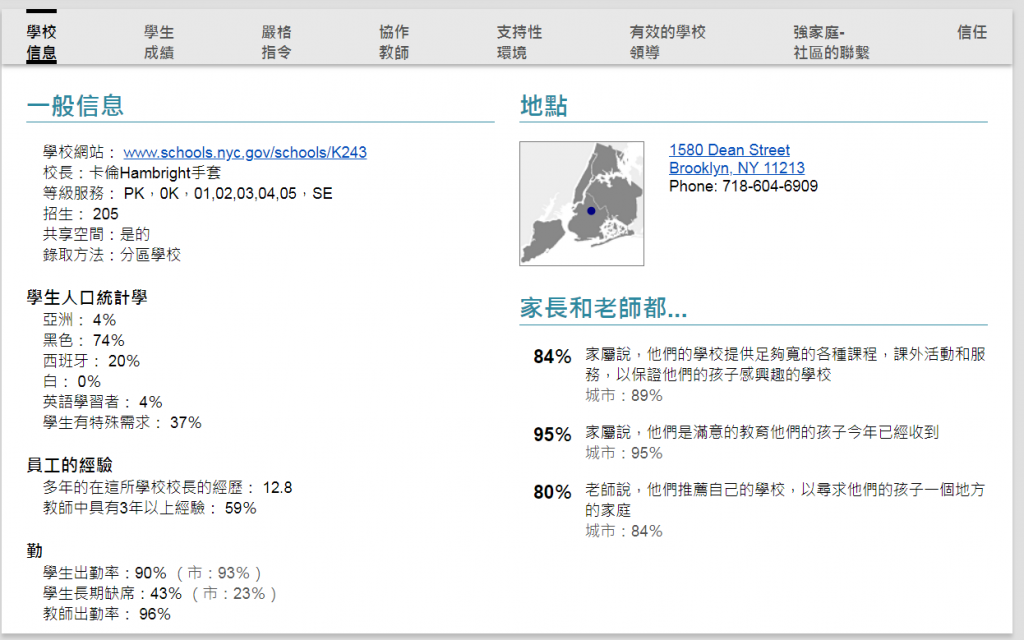Switch to the 學生成績 tab

pos(159,42)
